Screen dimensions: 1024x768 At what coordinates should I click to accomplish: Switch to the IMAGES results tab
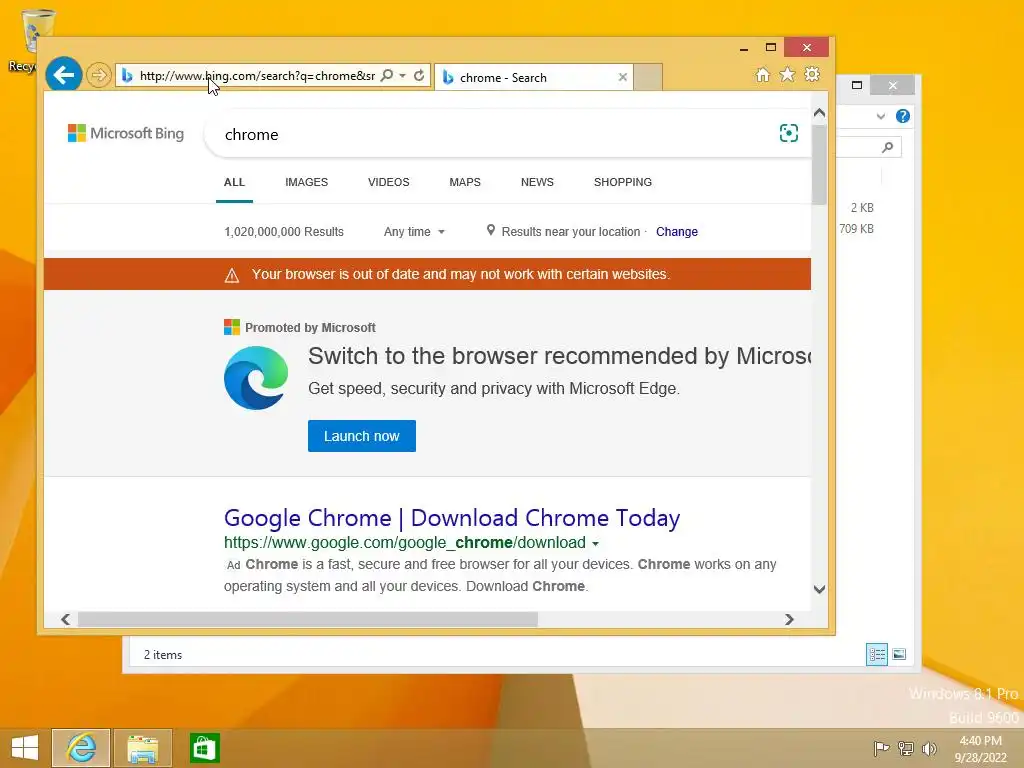(306, 182)
